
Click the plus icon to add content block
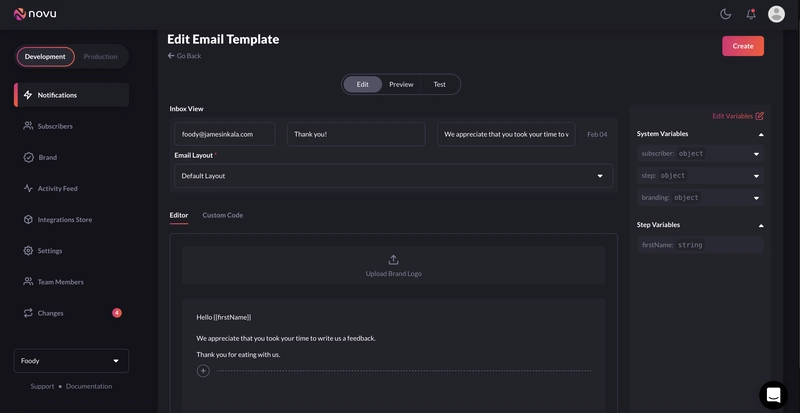(x=203, y=370)
